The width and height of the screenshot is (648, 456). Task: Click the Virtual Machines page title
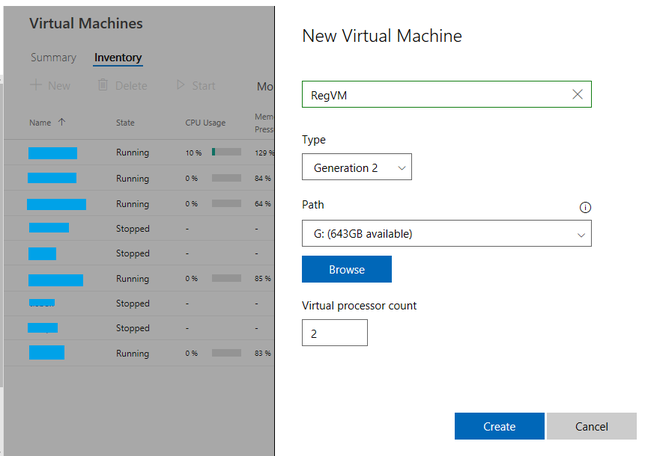point(86,24)
